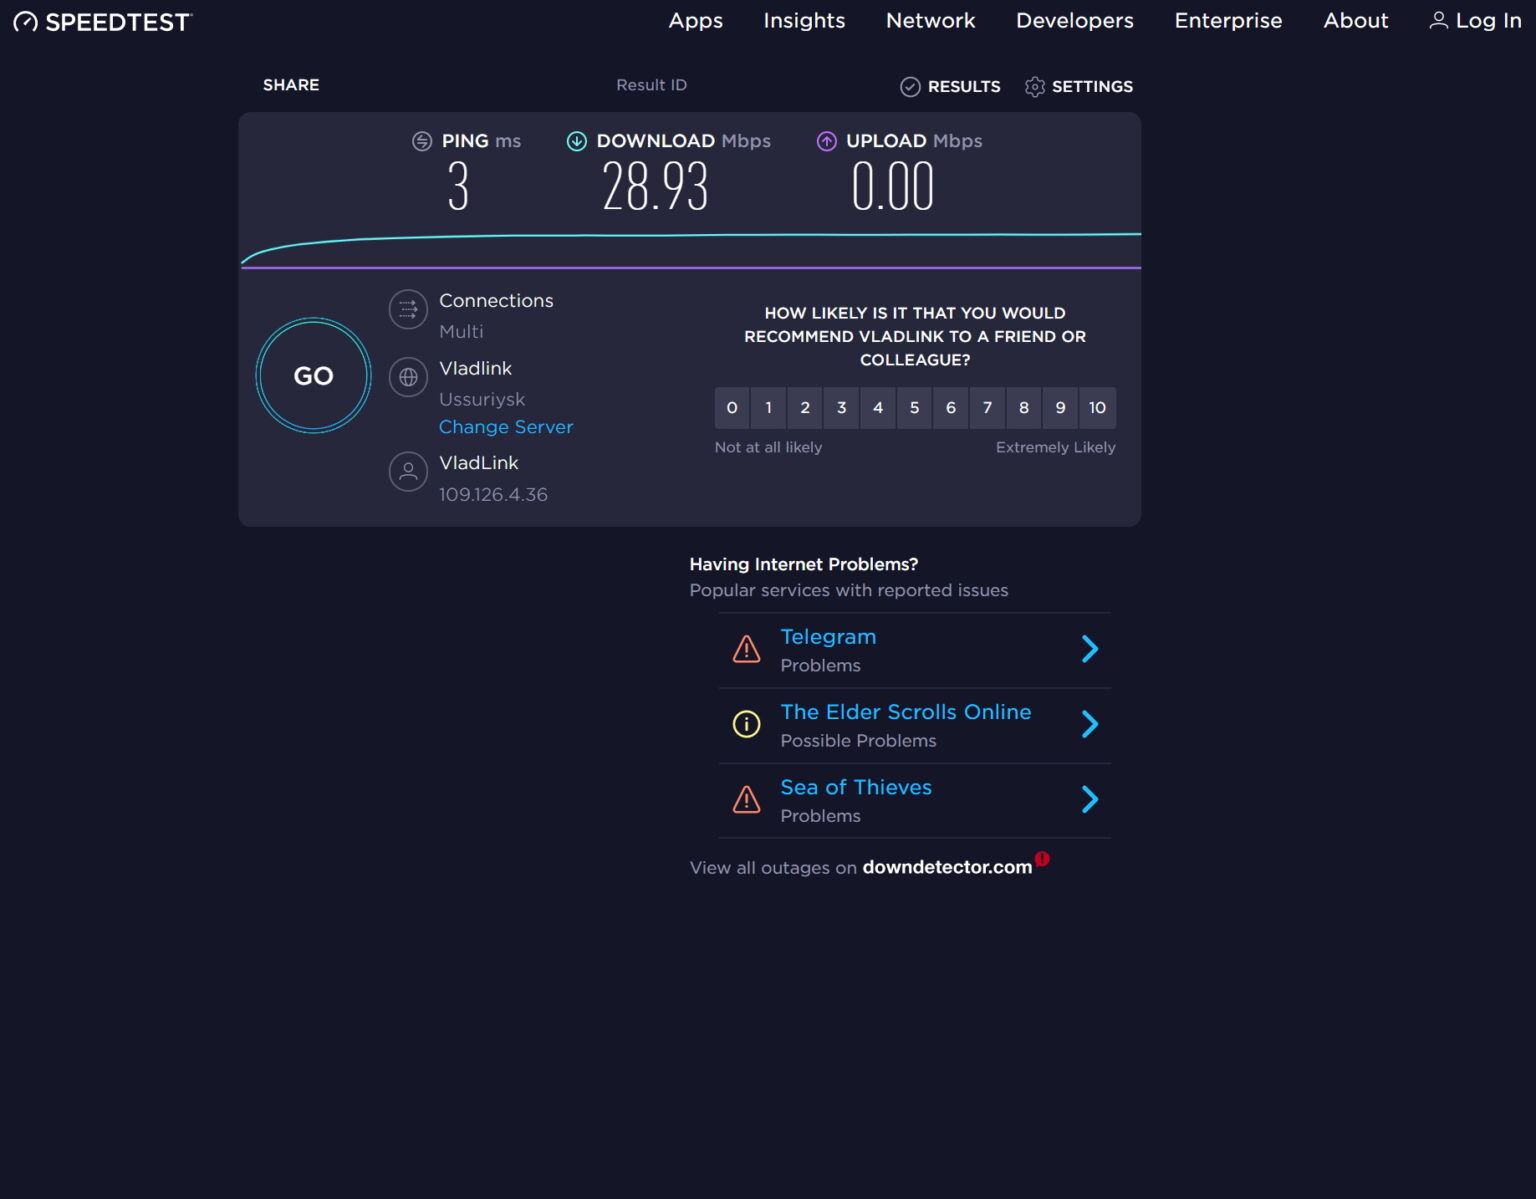Open the Apps menu
The image size is (1536, 1199).
pos(695,21)
